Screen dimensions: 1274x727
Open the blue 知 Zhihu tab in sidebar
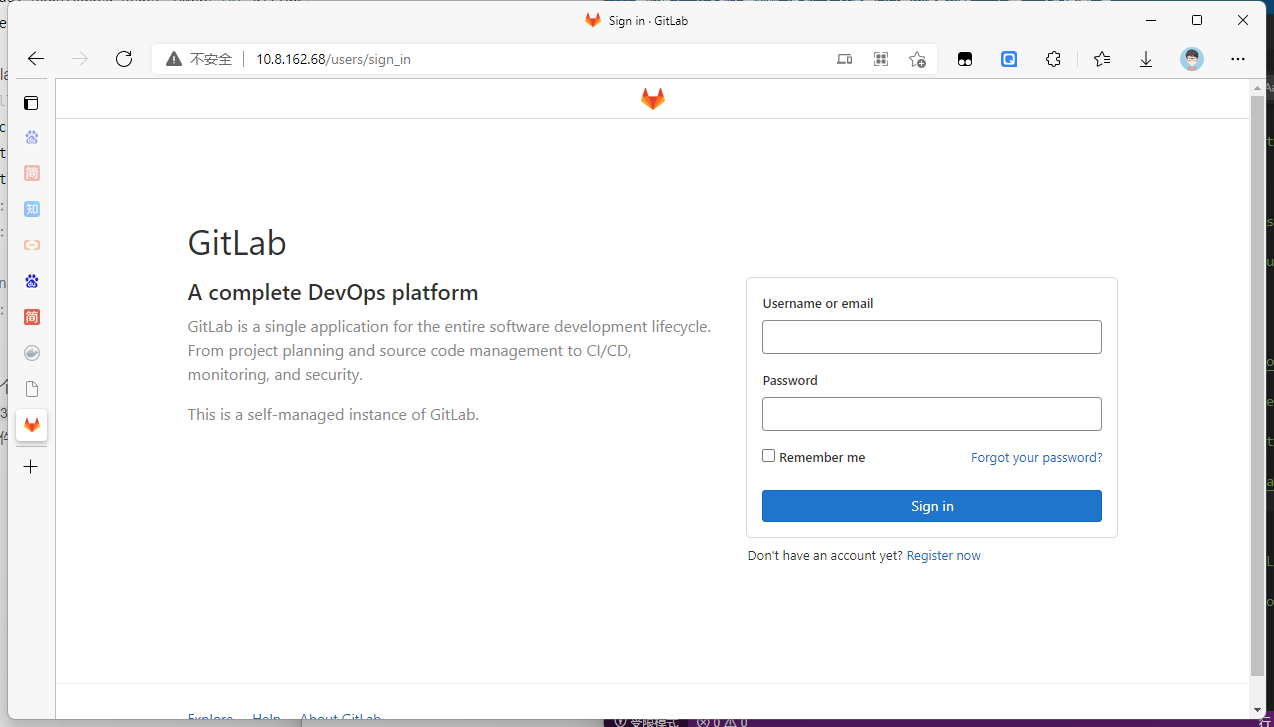[32, 209]
